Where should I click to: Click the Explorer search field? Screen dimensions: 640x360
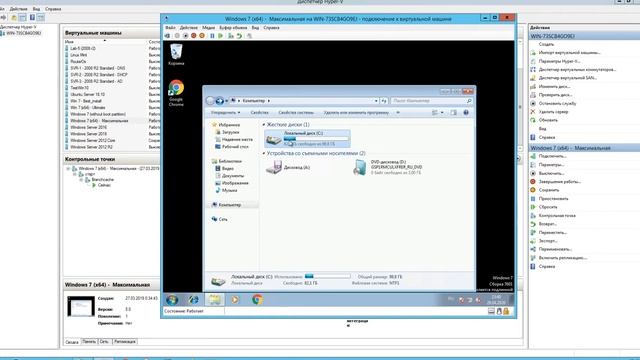pos(431,100)
